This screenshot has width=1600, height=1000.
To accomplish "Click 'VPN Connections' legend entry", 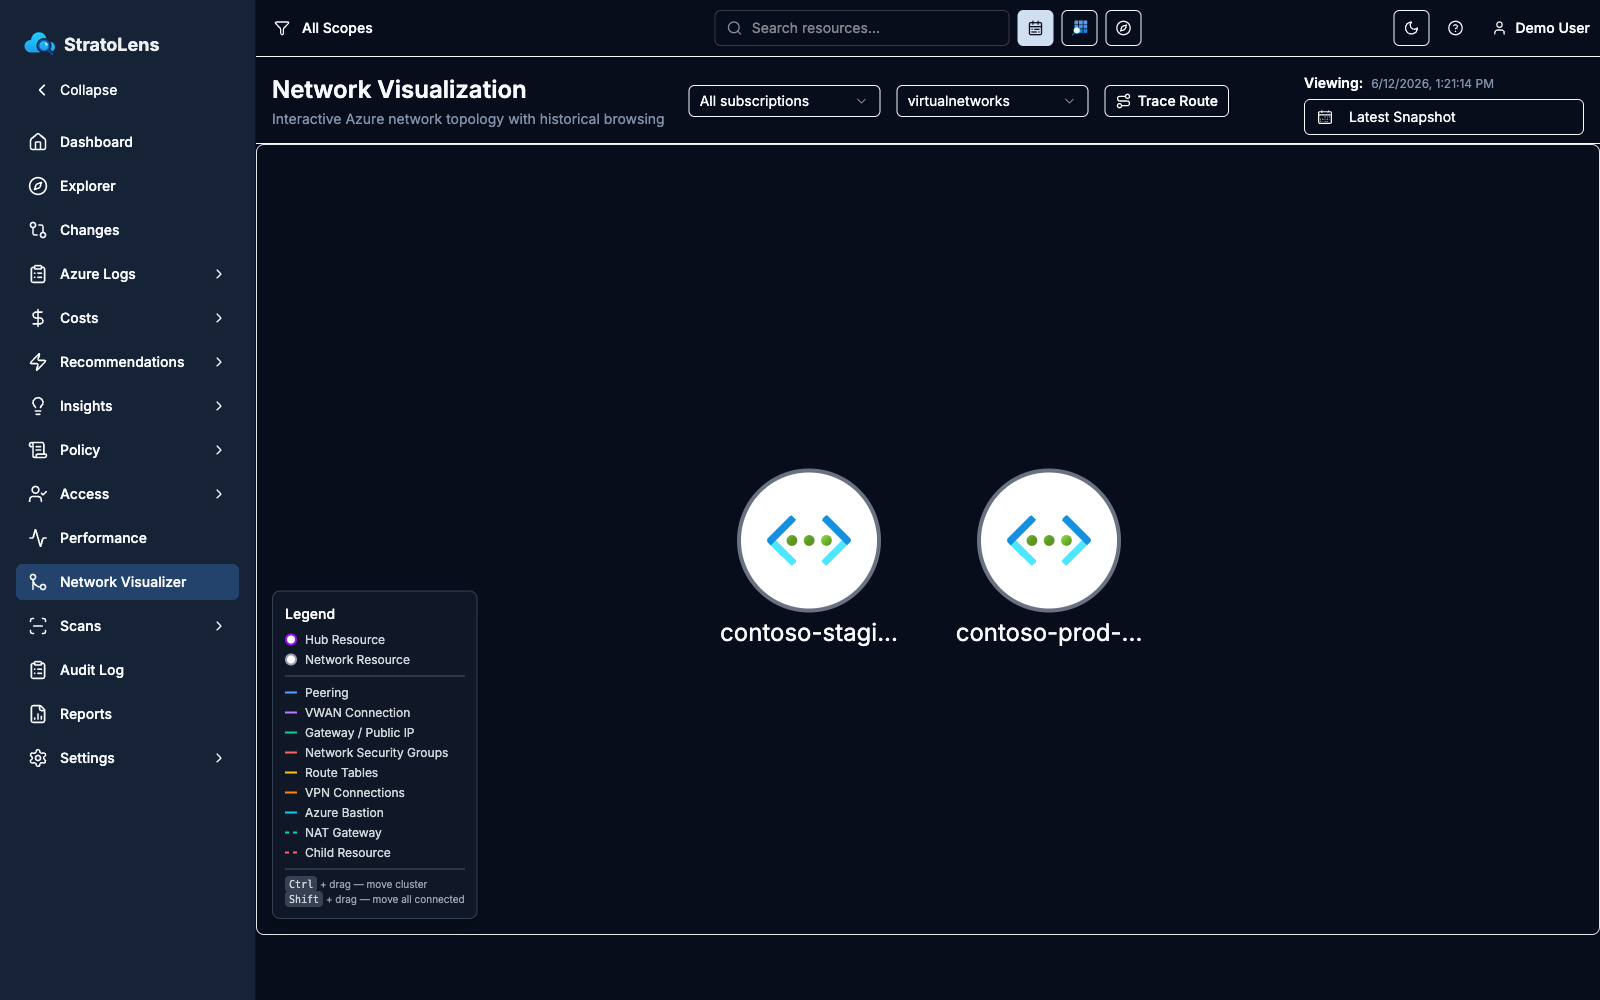I will pyautogui.click(x=354, y=793).
